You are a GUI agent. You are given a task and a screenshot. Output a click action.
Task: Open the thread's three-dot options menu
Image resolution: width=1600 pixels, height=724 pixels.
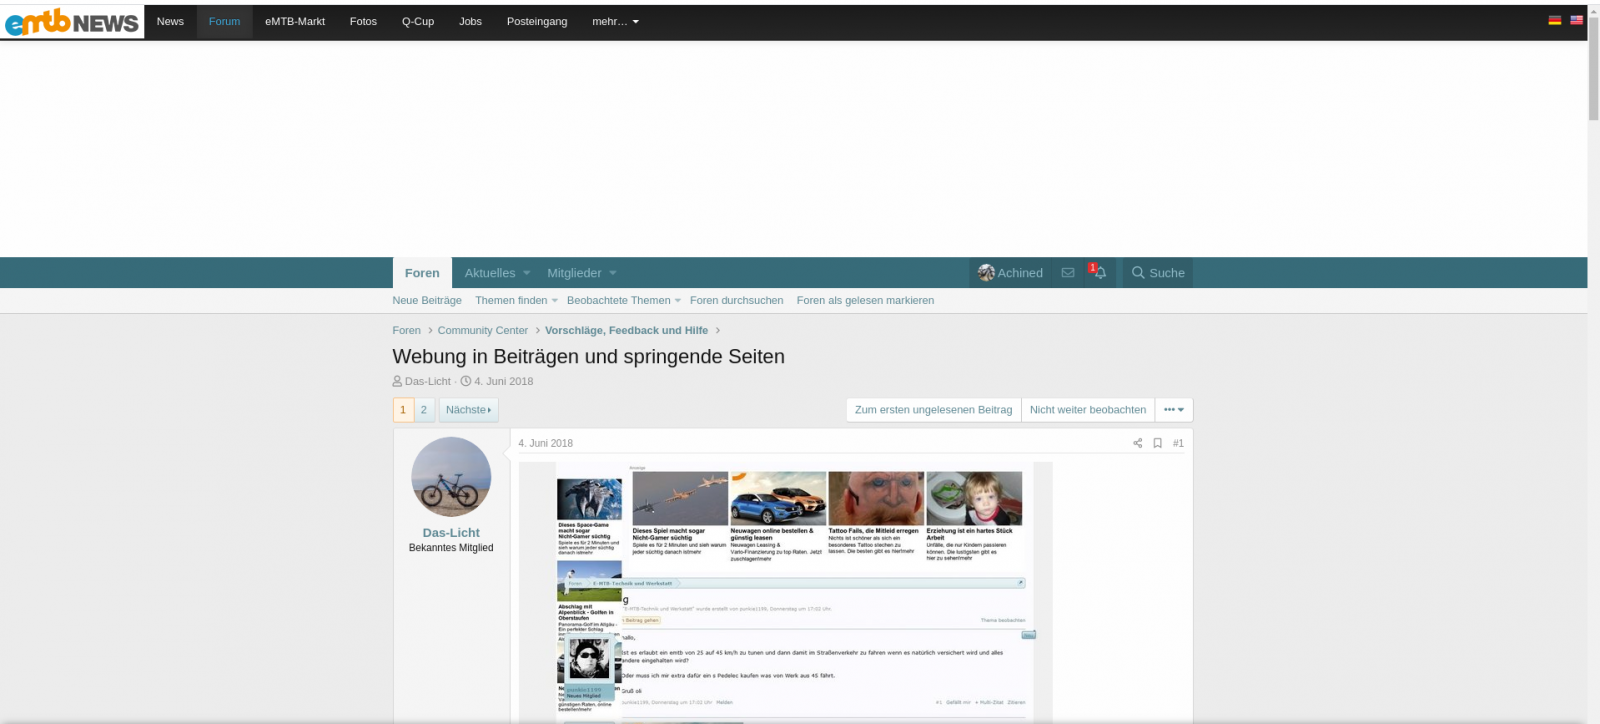pos(1174,410)
